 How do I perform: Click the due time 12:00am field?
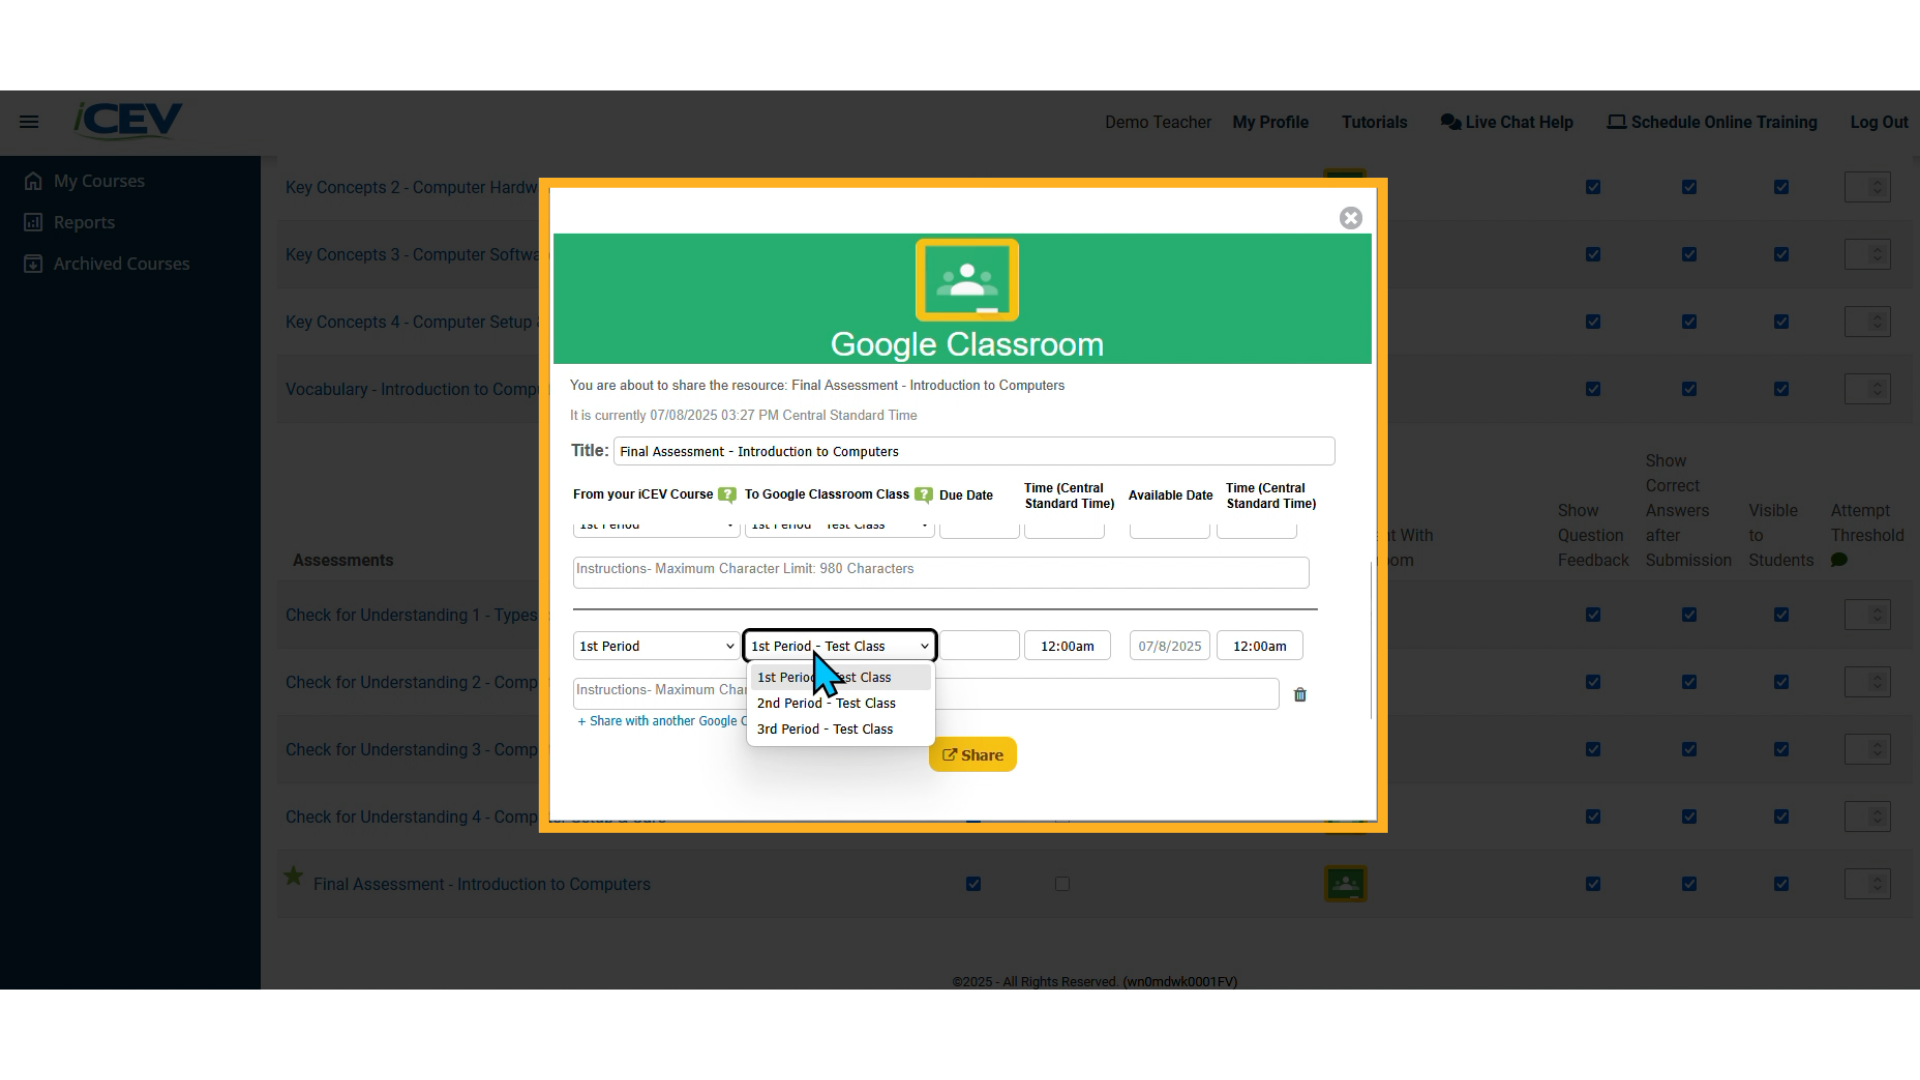tap(1066, 646)
